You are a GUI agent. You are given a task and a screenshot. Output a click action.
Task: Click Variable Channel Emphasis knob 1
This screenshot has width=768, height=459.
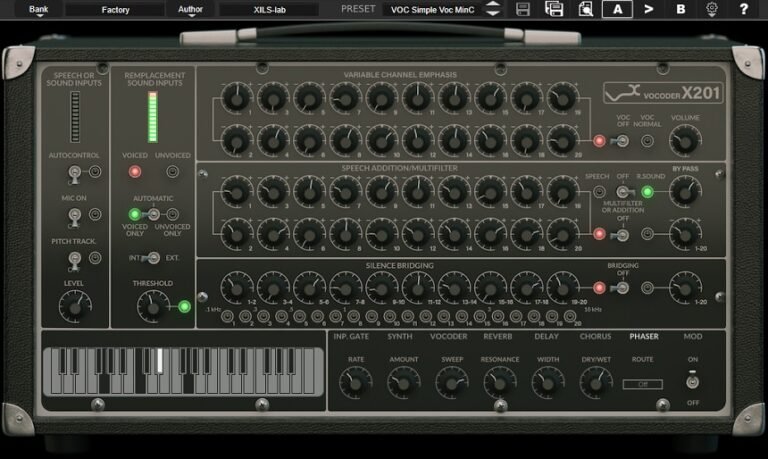[237, 99]
